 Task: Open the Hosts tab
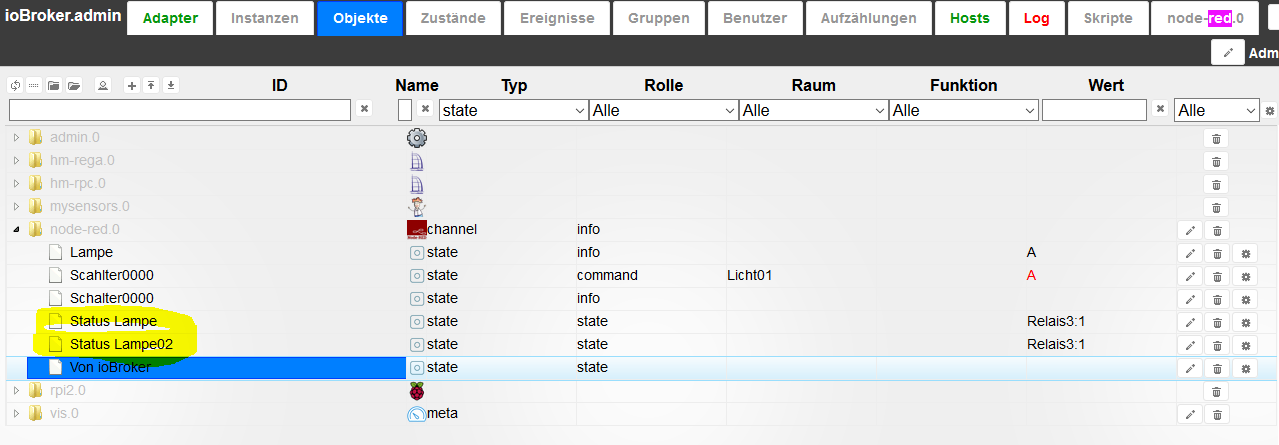970,18
